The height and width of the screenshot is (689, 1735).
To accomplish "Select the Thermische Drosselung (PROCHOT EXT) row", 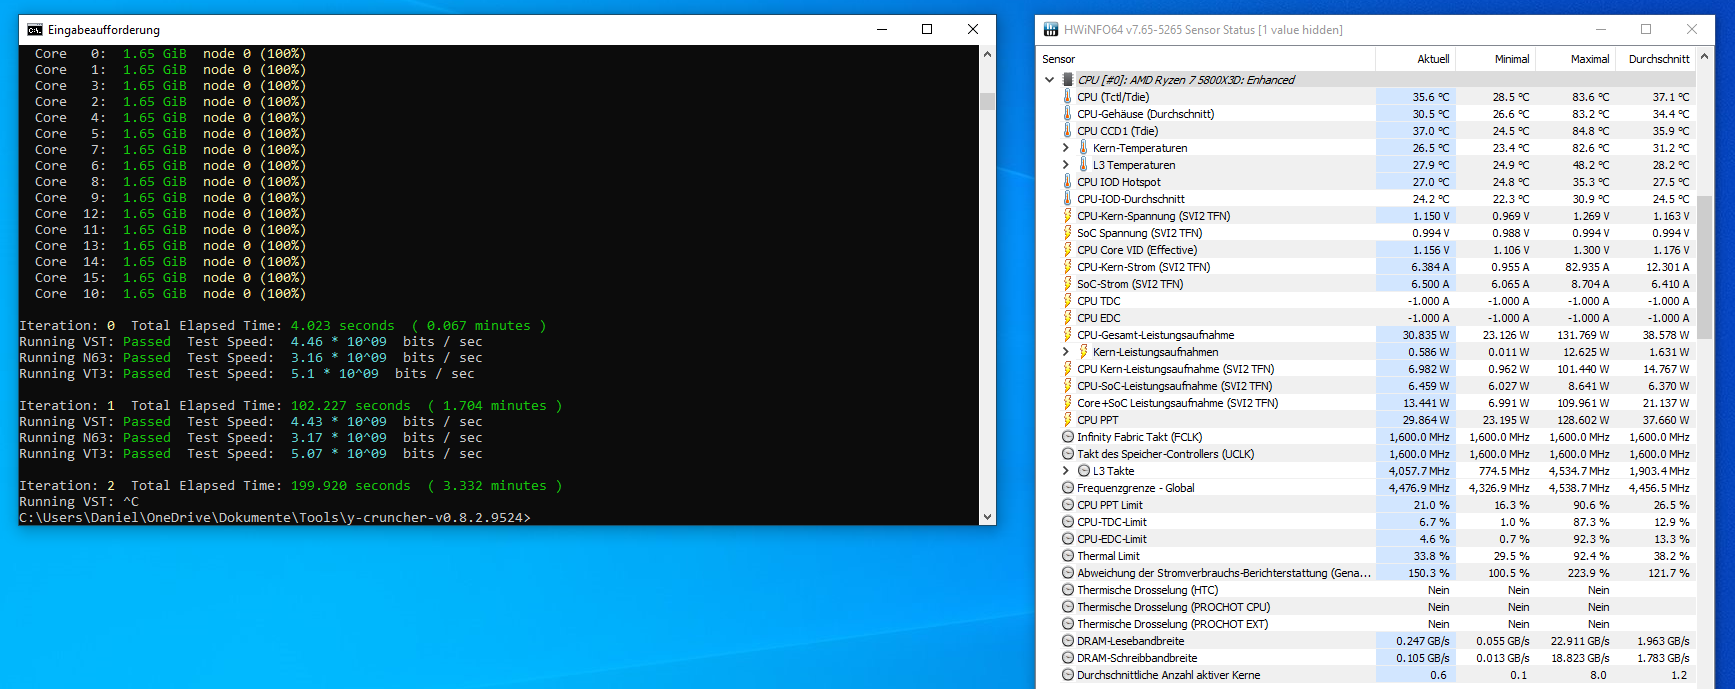I will pos(1366,624).
